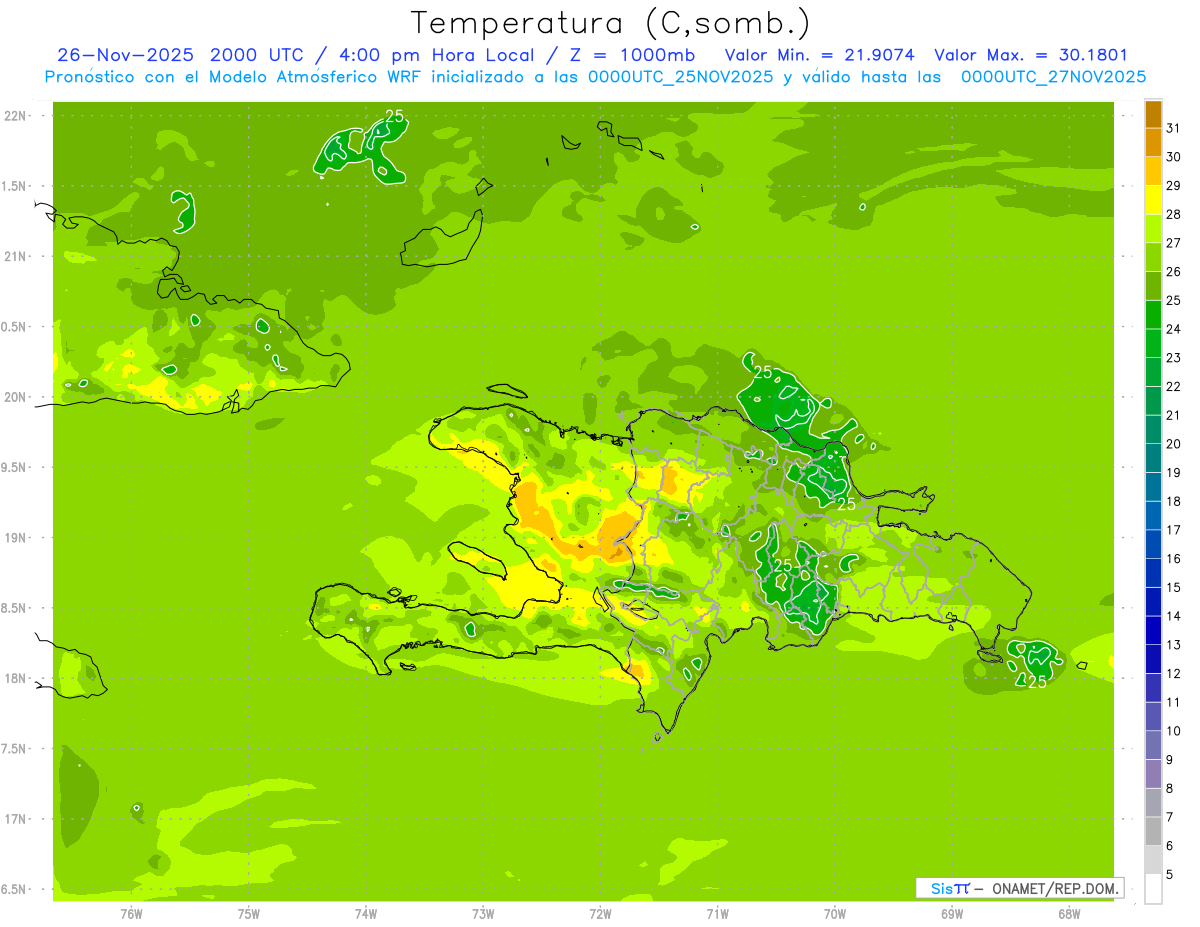Click the color scale label "24"
Viewport: 1200px width, 927px height.
[1174, 328]
